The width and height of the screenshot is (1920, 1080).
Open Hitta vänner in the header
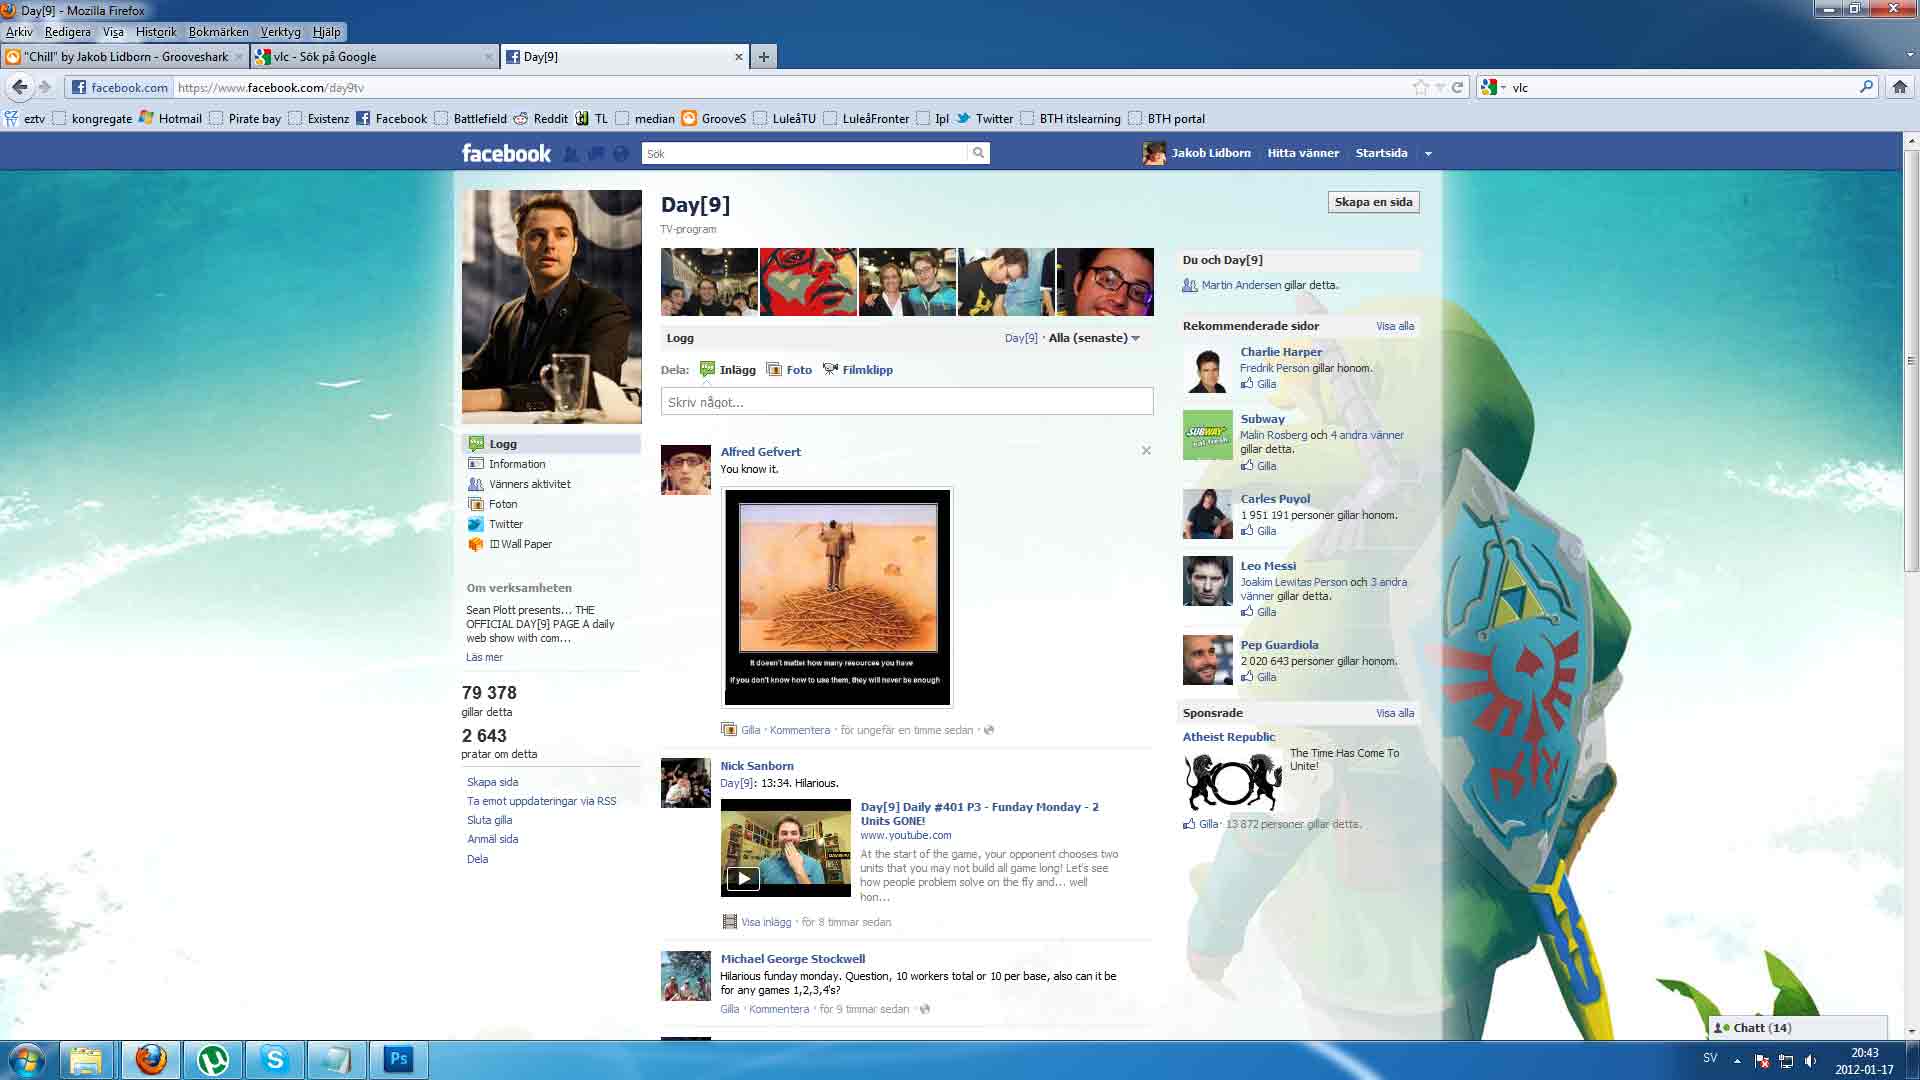click(1302, 153)
